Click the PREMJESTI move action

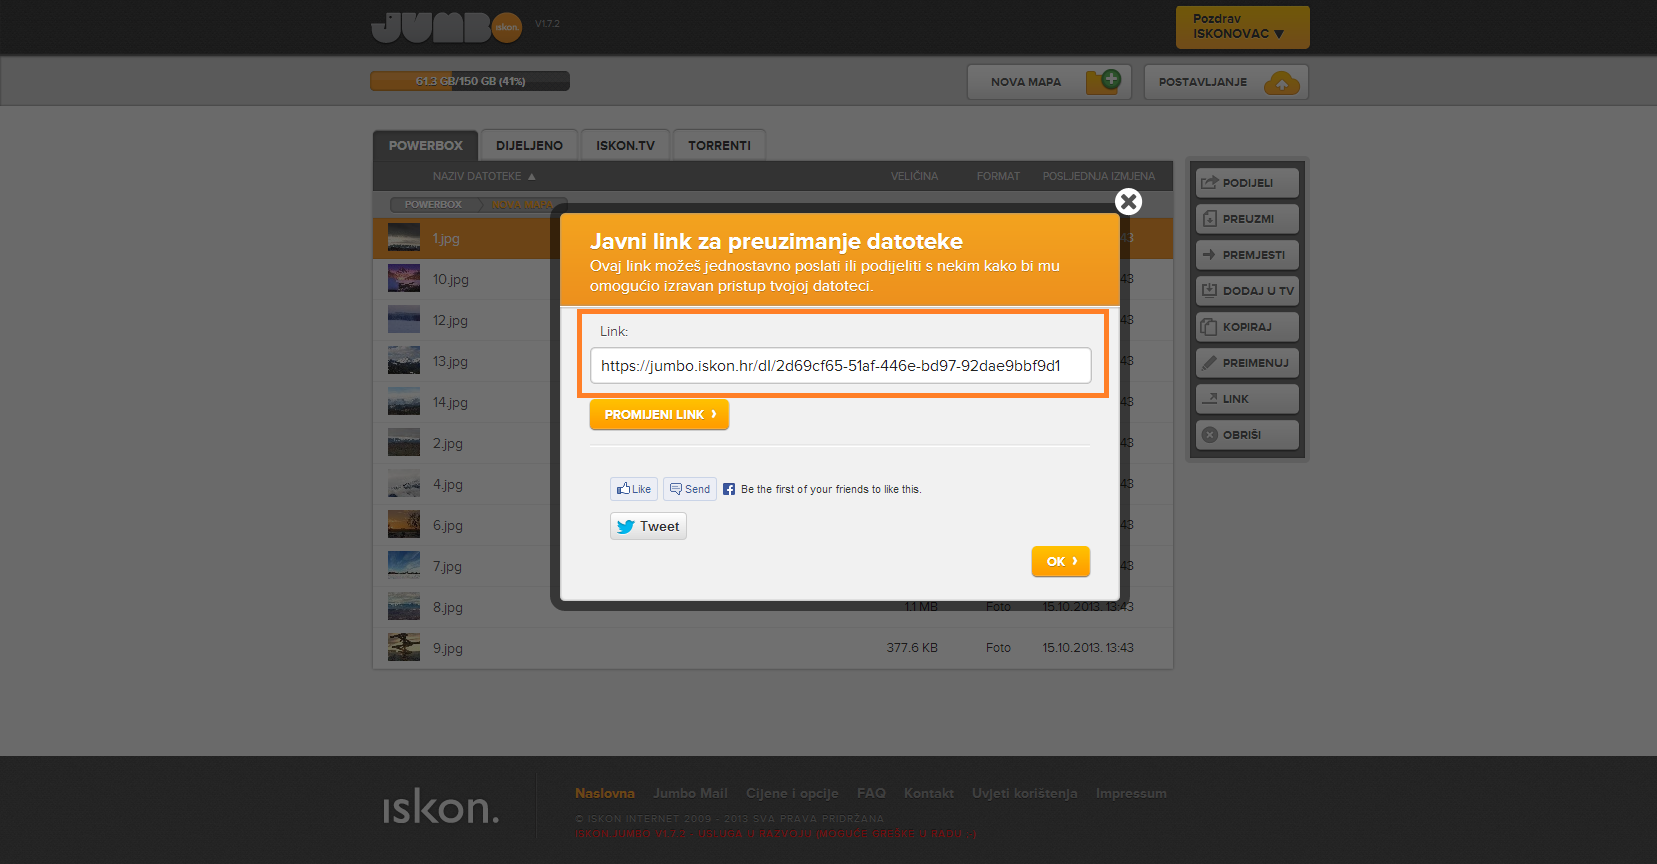click(x=1247, y=255)
